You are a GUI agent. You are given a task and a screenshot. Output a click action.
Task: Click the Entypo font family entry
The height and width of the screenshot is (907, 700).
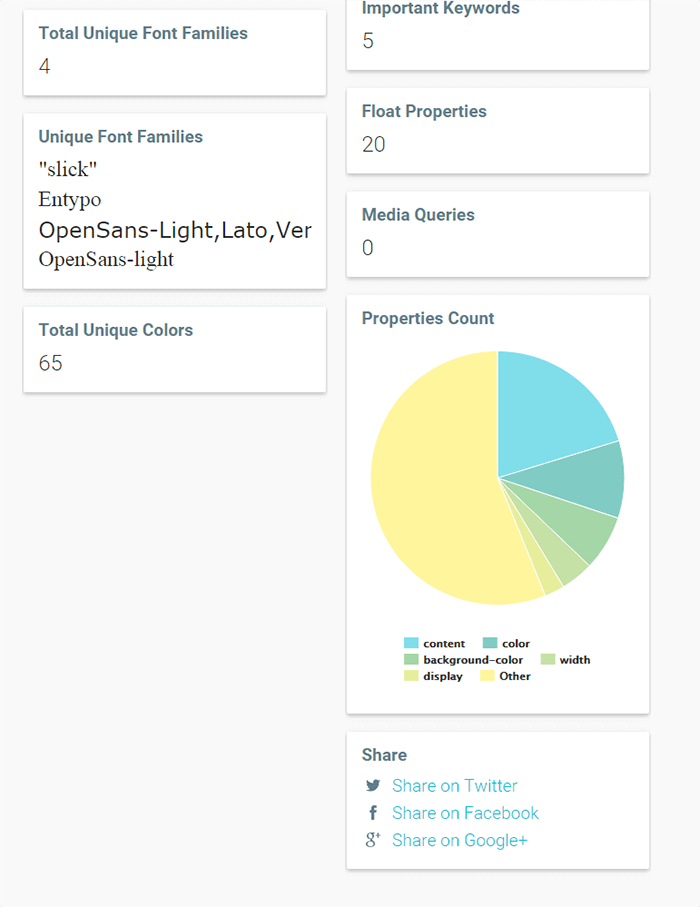coord(70,199)
